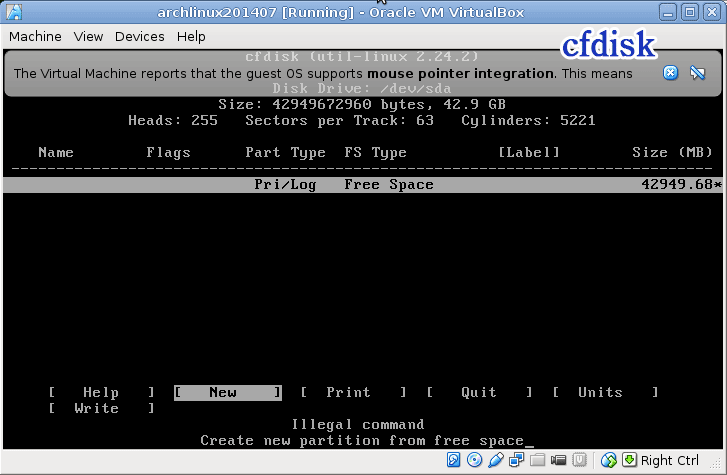Image resolution: width=727 pixels, height=475 pixels.
Task: Select the Pri/Log Free Space row
Action: [x=363, y=185]
